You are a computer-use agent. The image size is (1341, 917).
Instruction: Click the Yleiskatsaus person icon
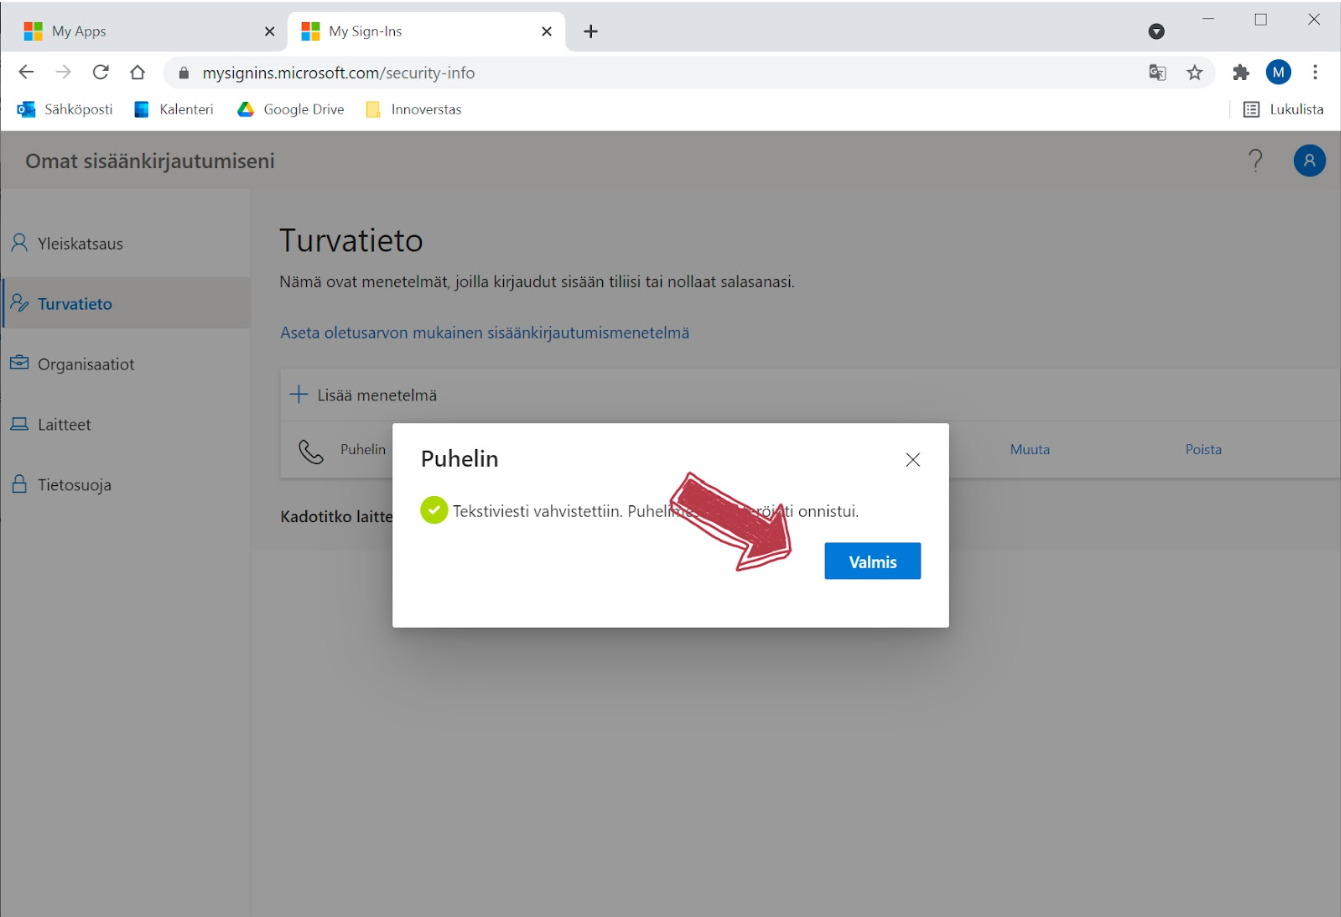click(19, 243)
